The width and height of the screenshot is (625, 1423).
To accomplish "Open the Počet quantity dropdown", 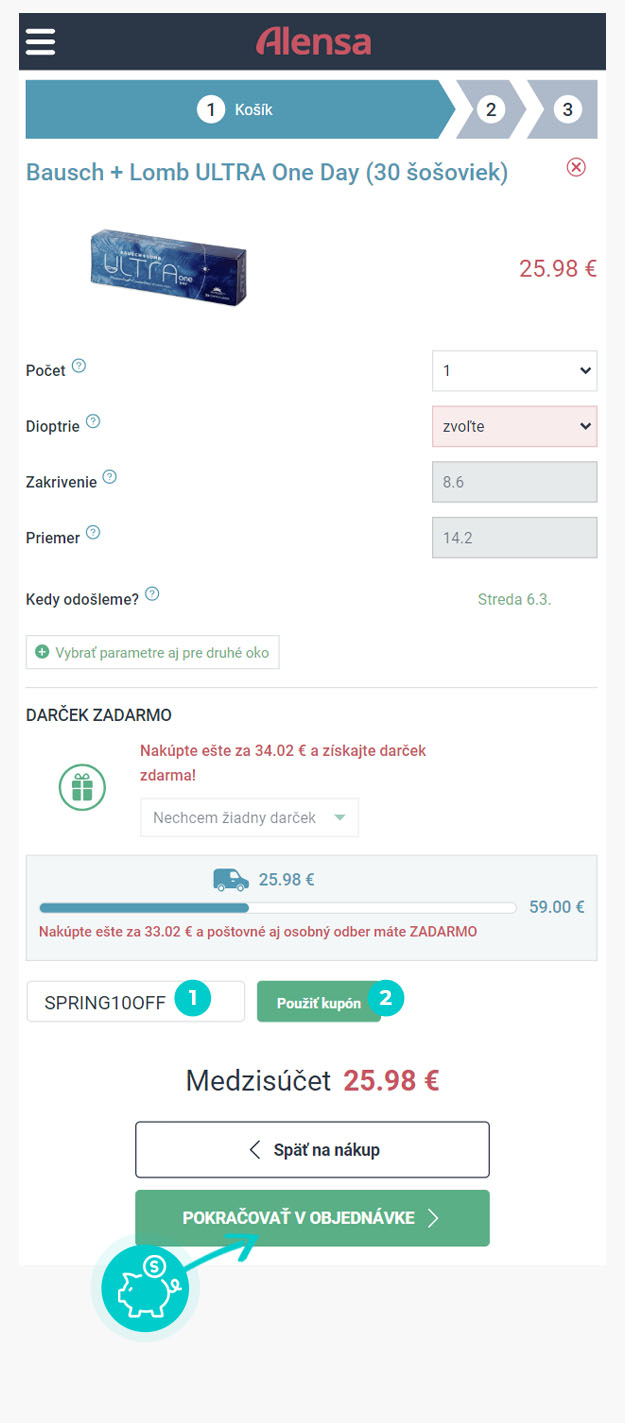I will click(x=514, y=371).
